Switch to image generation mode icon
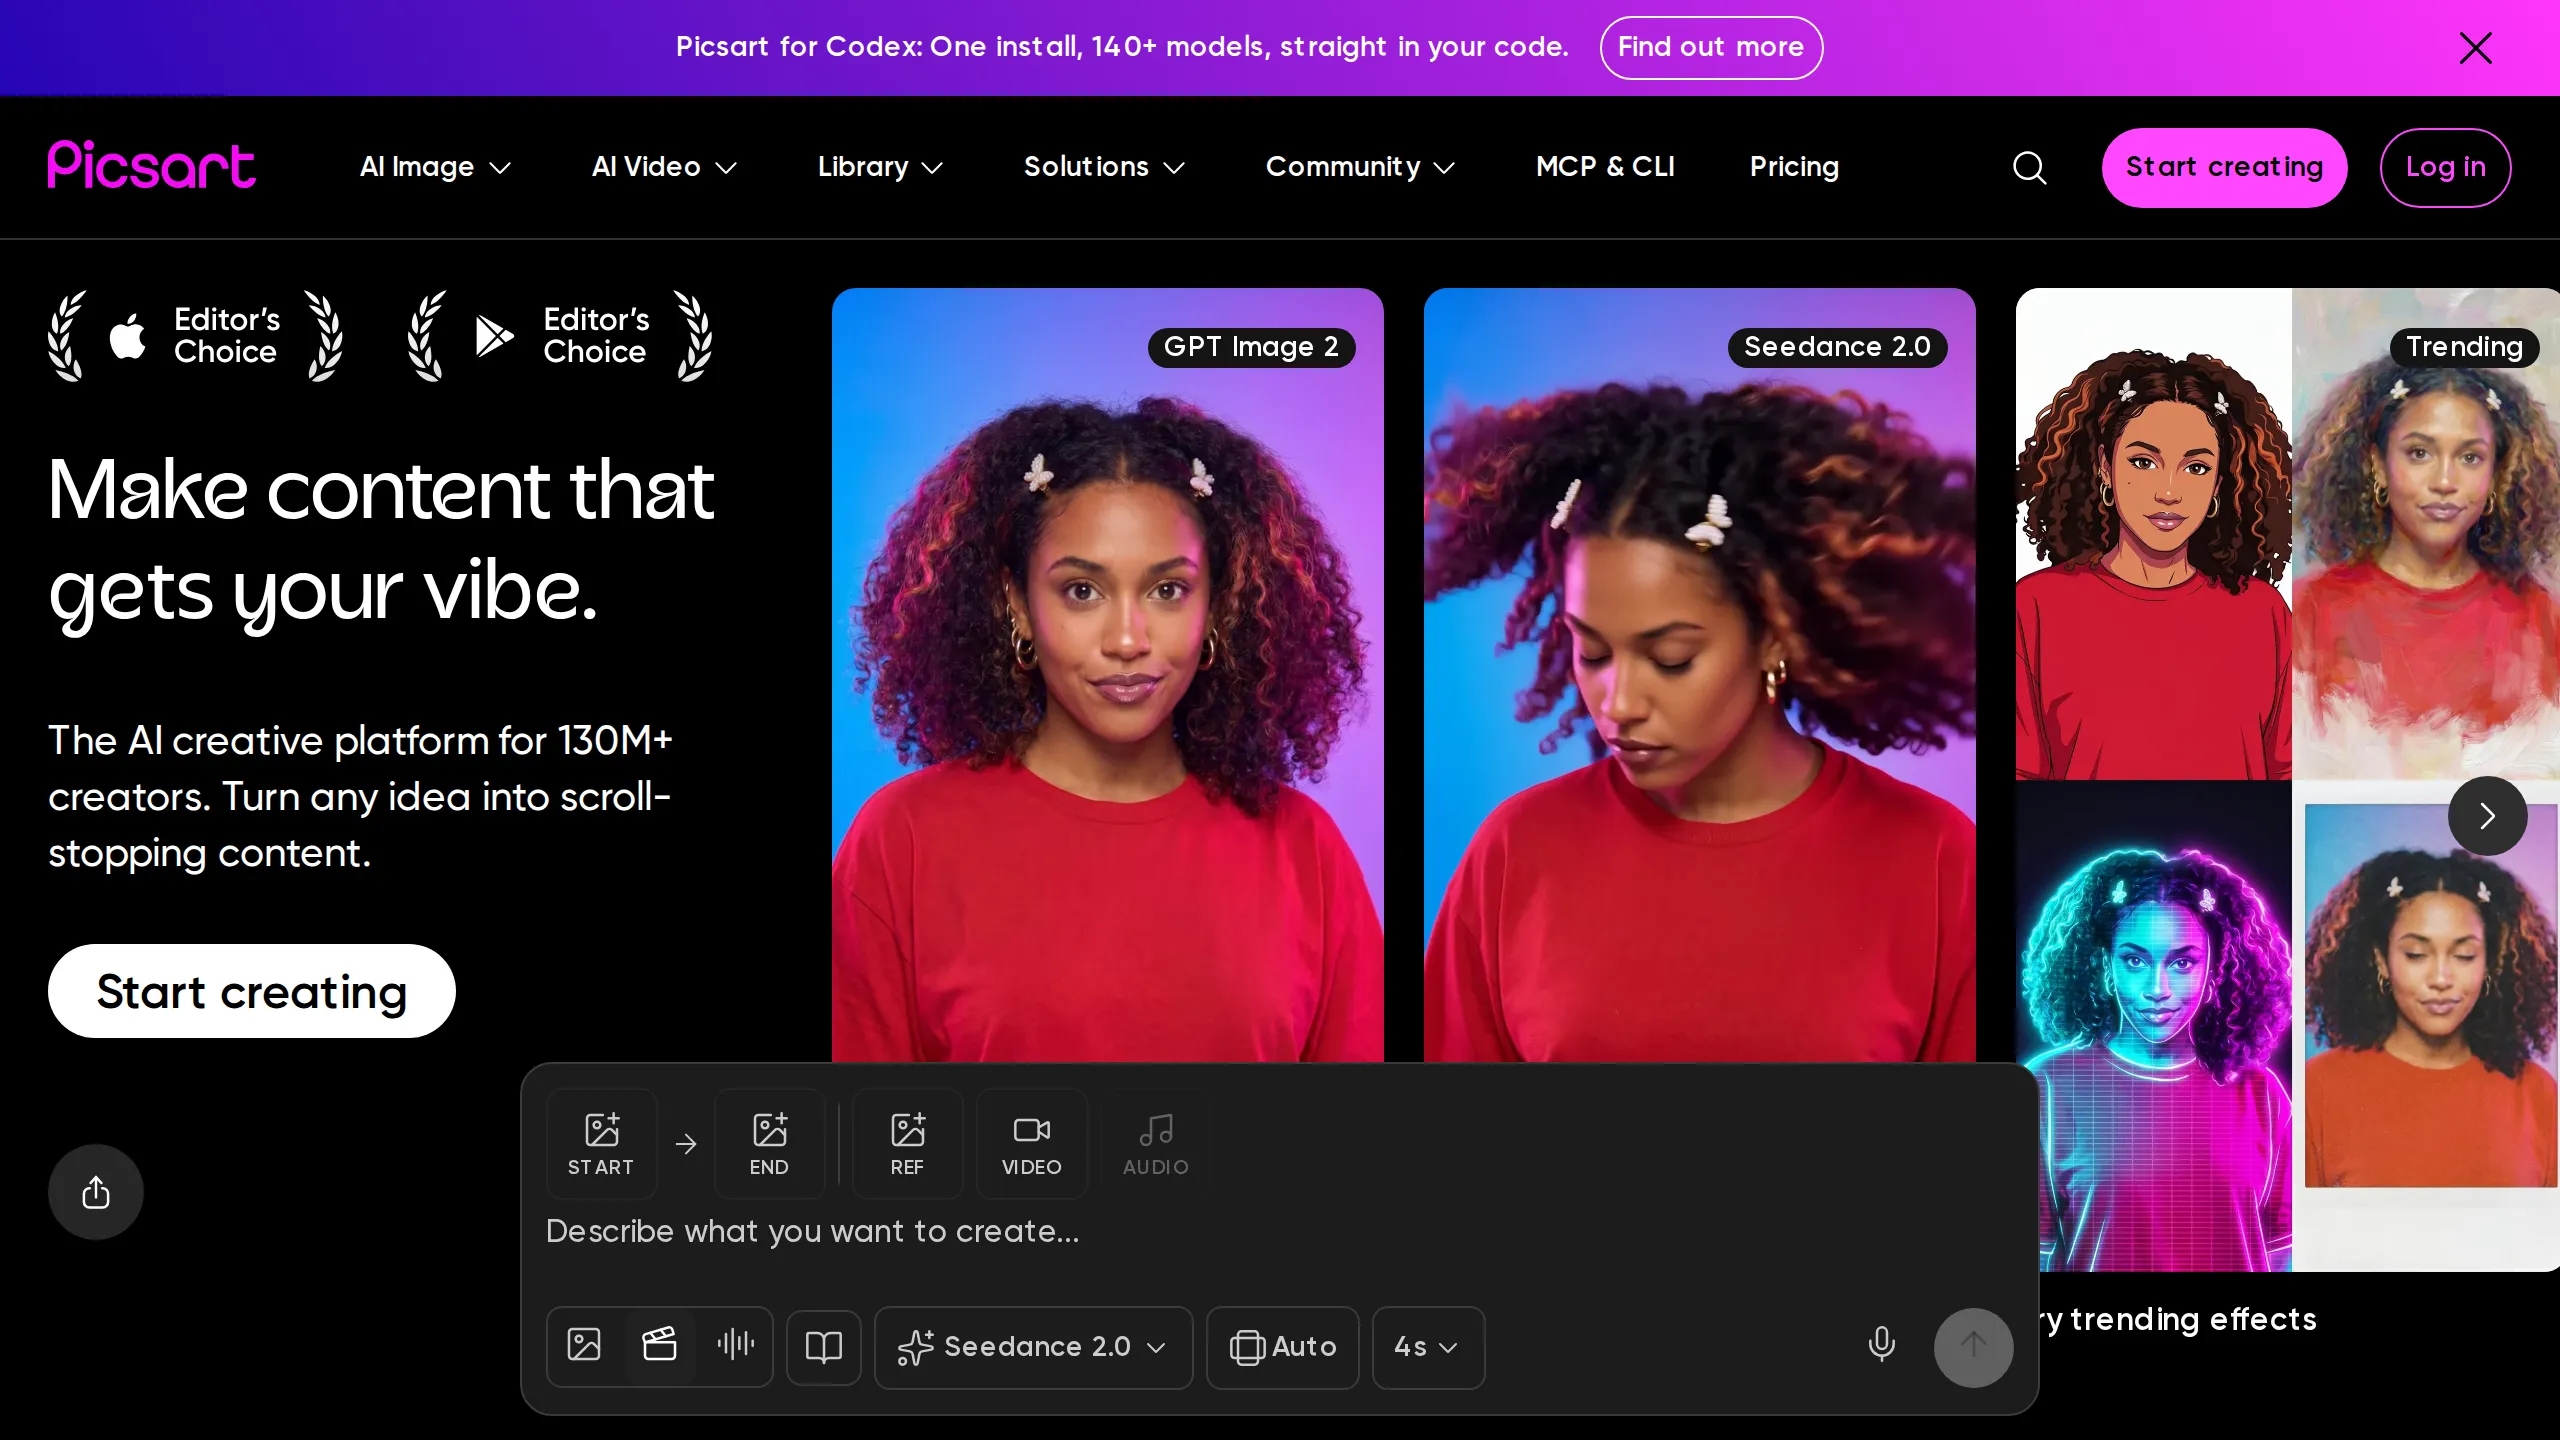Image resolution: width=2560 pixels, height=1440 pixels. [x=584, y=1345]
